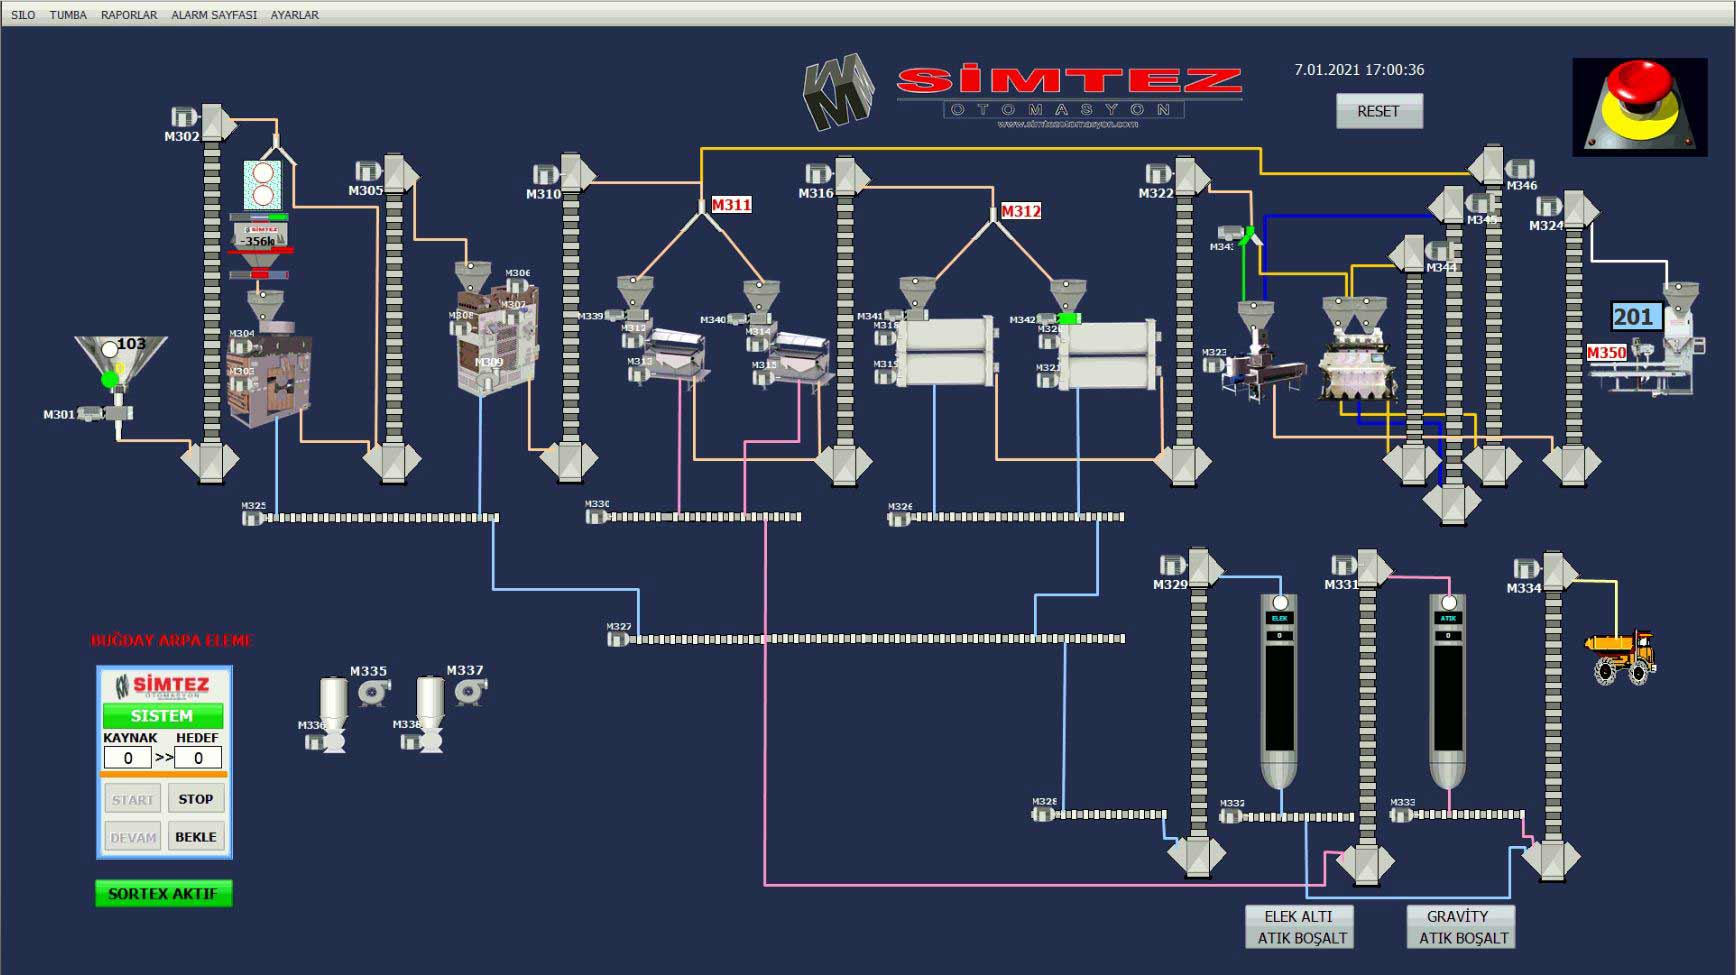This screenshot has width=1736, height=975.
Task: Open the SILO menu
Action: coord(23,15)
